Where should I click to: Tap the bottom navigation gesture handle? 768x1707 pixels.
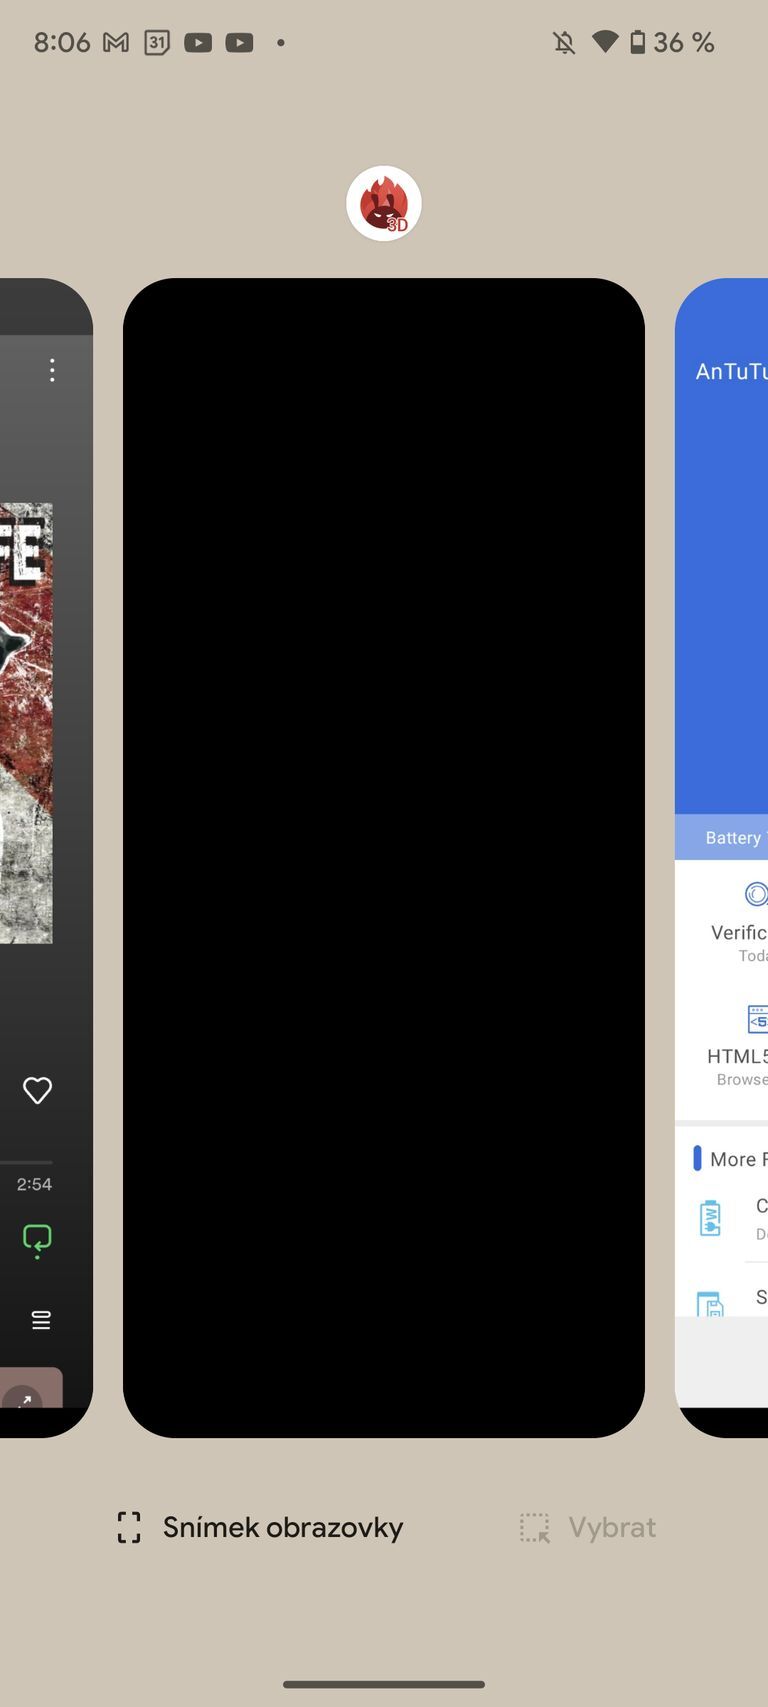click(x=384, y=1685)
